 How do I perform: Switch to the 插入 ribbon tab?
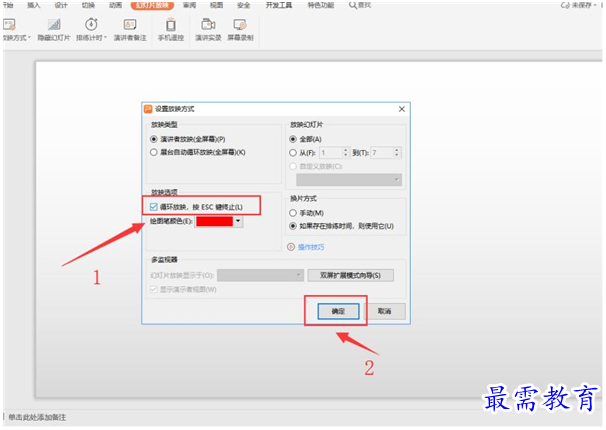pyautogui.click(x=34, y=5)
